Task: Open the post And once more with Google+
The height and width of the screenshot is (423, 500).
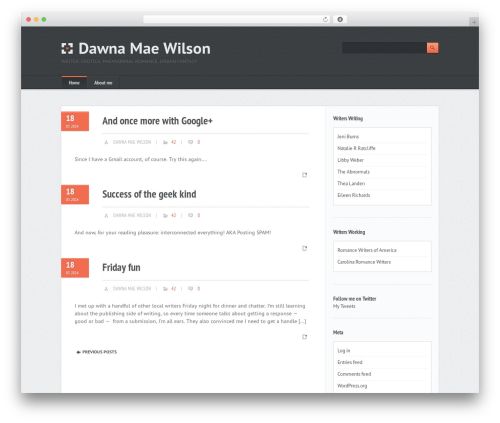Action: pyautogui.click(x=157, y=121)
